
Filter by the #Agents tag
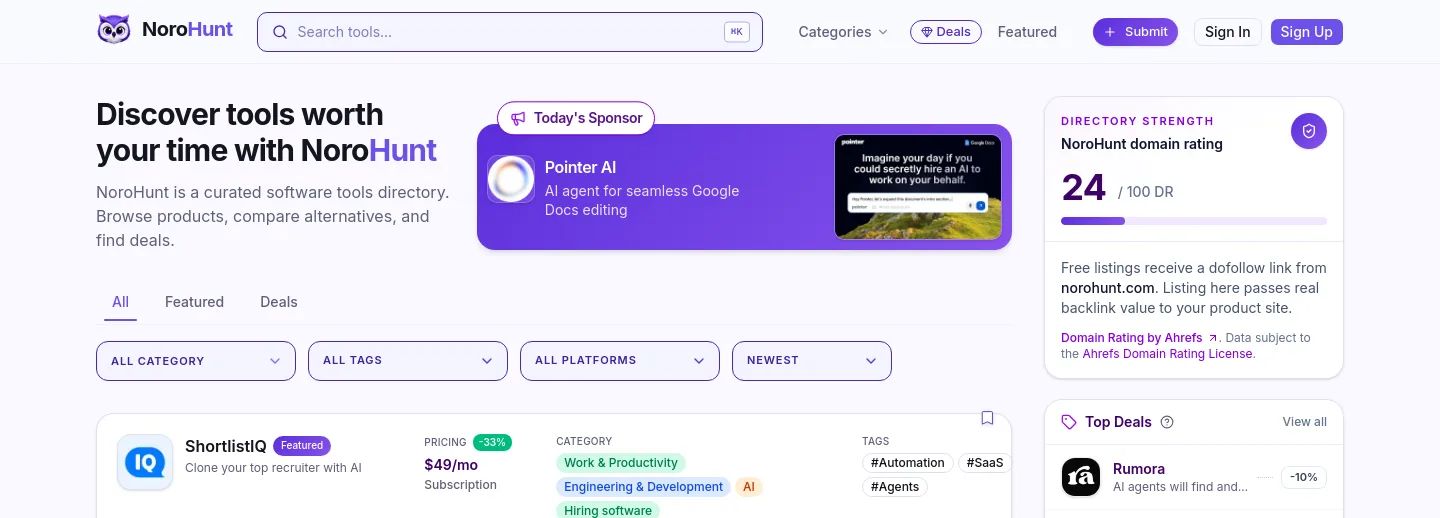click(x=895, y=487)
